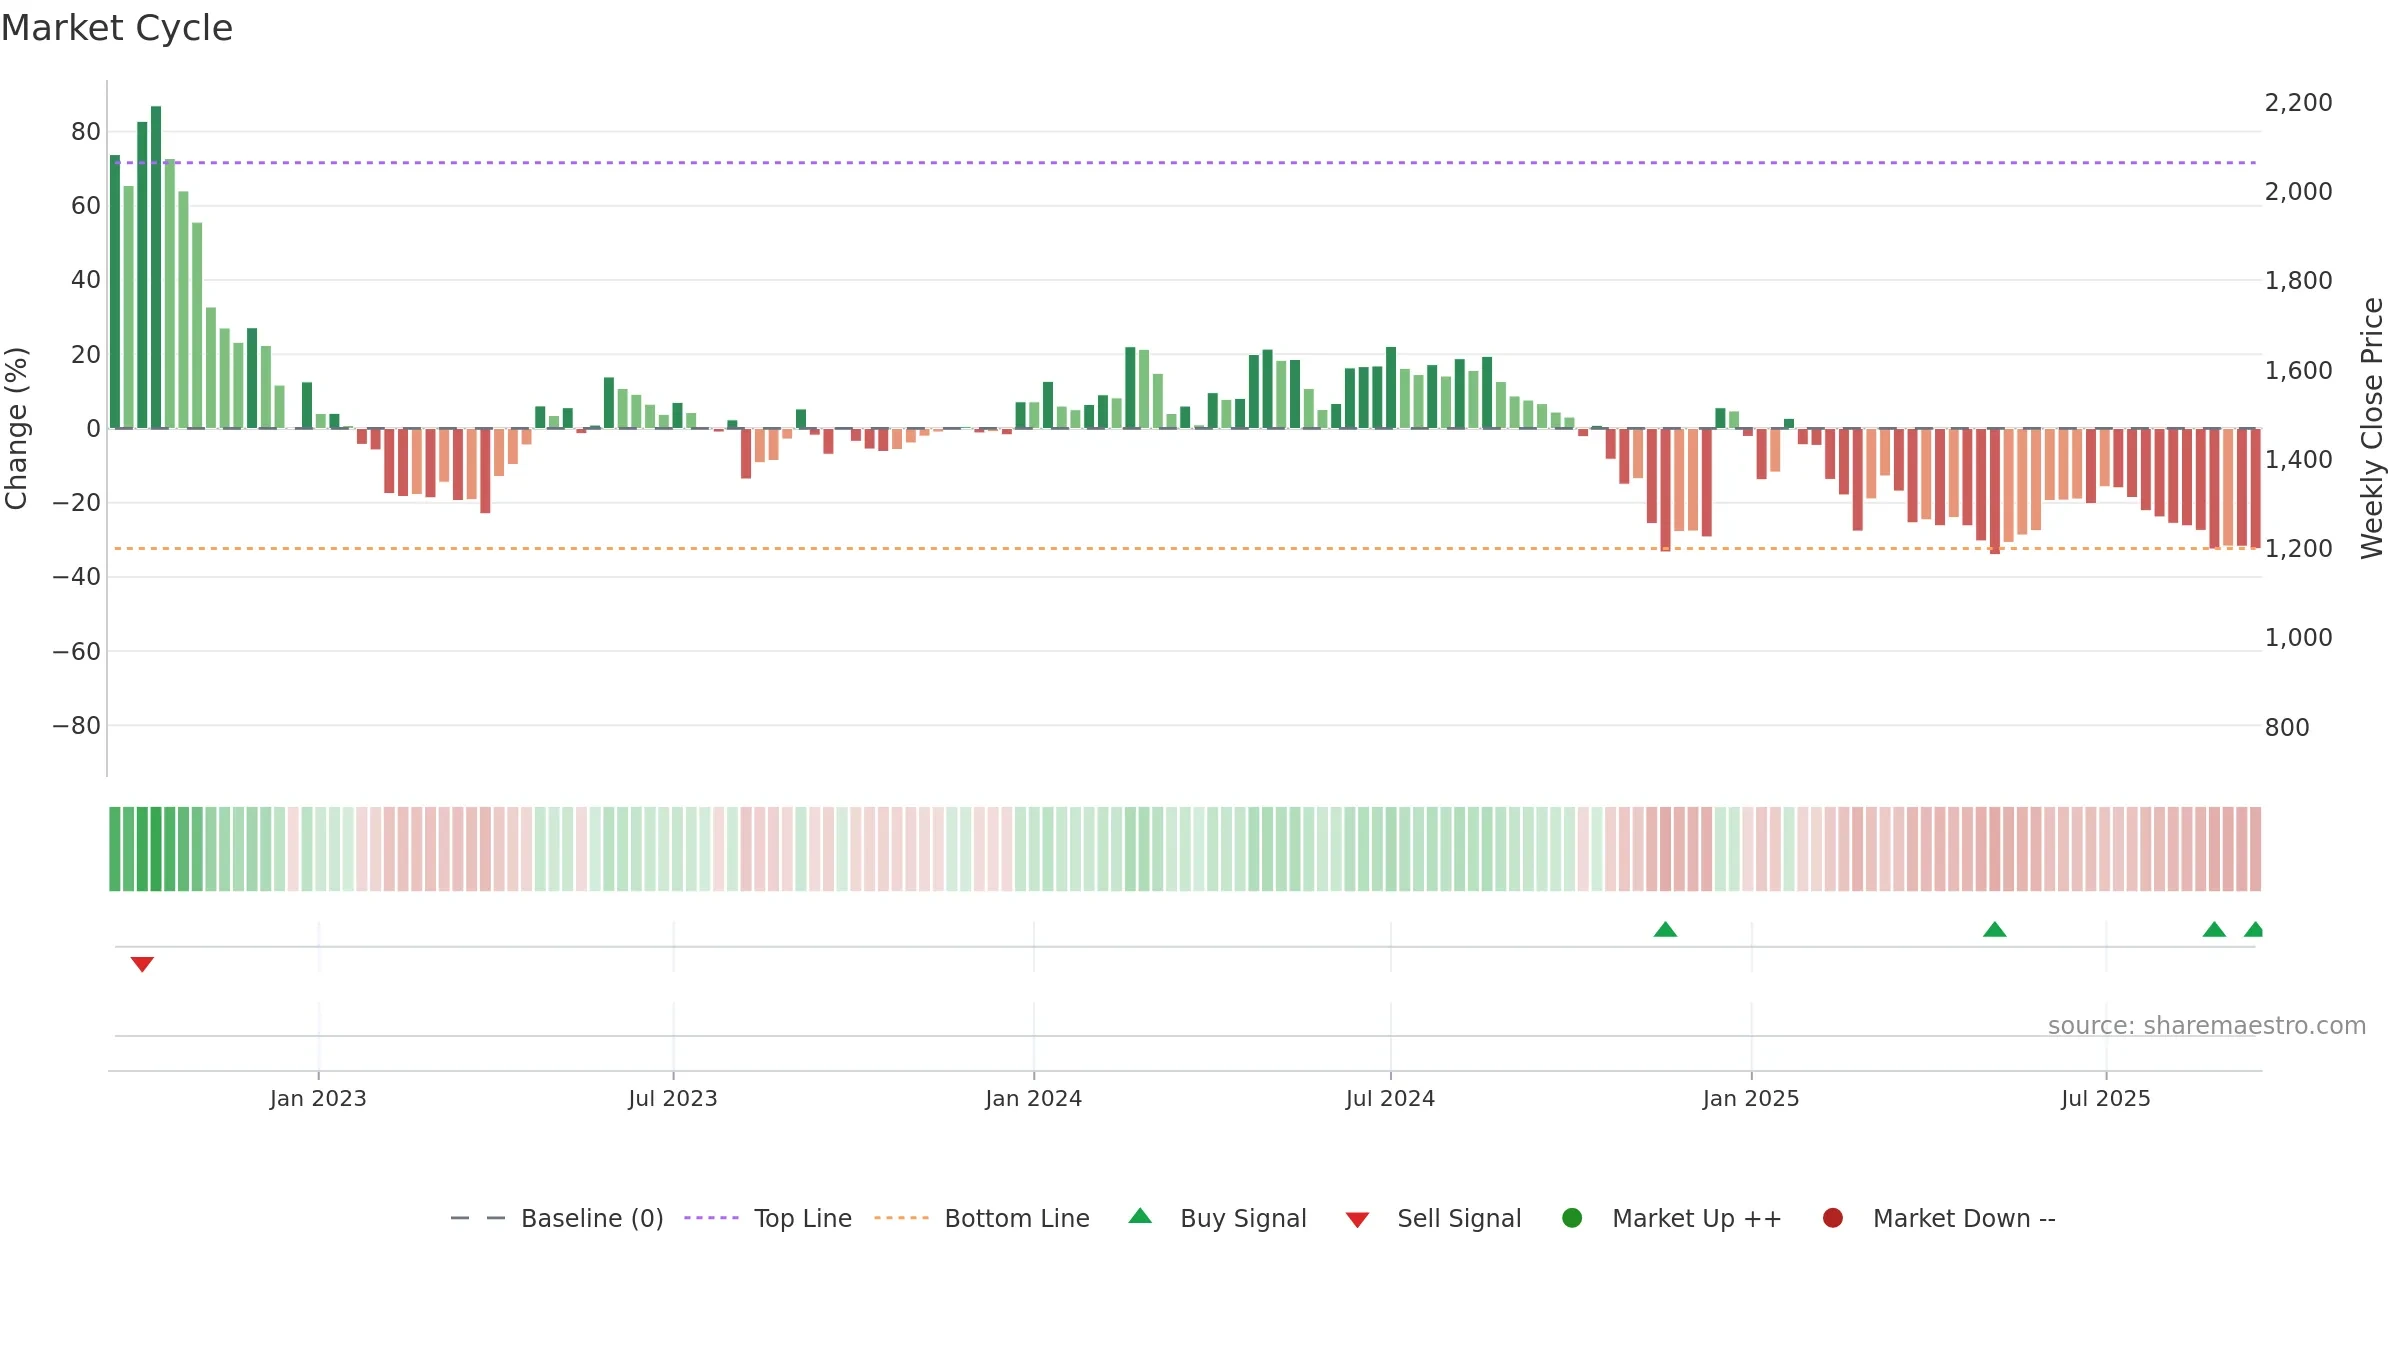Click the Jan 2023 x-axis label

(318, 1099)
